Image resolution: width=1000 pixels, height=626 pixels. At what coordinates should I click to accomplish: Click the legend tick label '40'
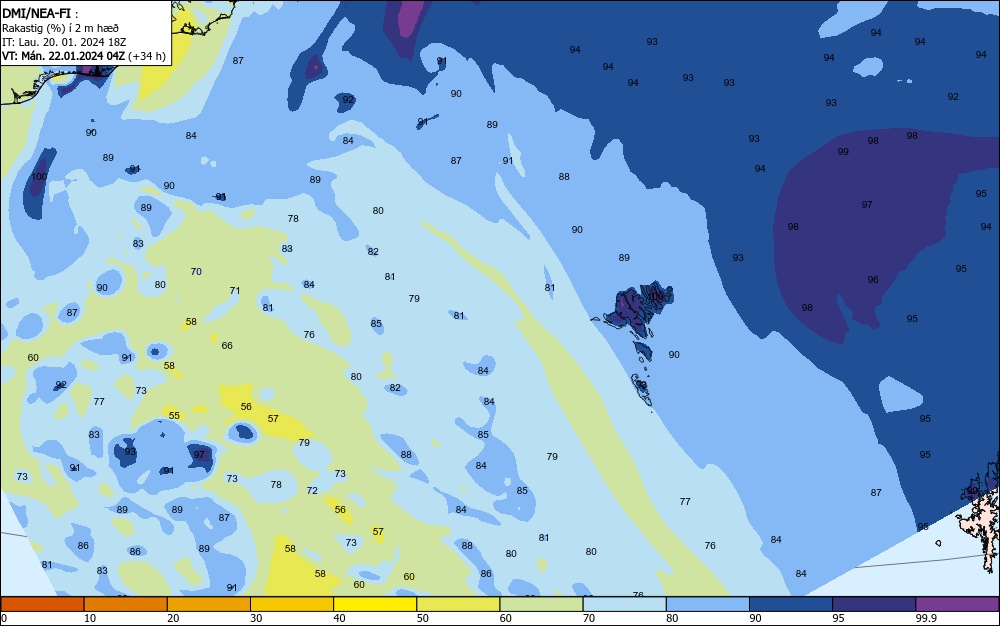click(339, 618)
